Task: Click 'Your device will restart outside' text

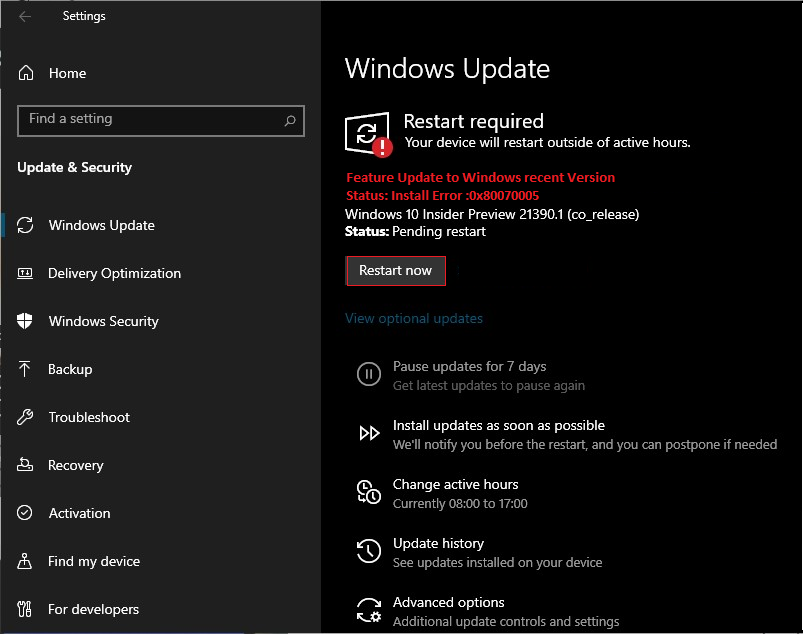Action: tap(547, 142)
